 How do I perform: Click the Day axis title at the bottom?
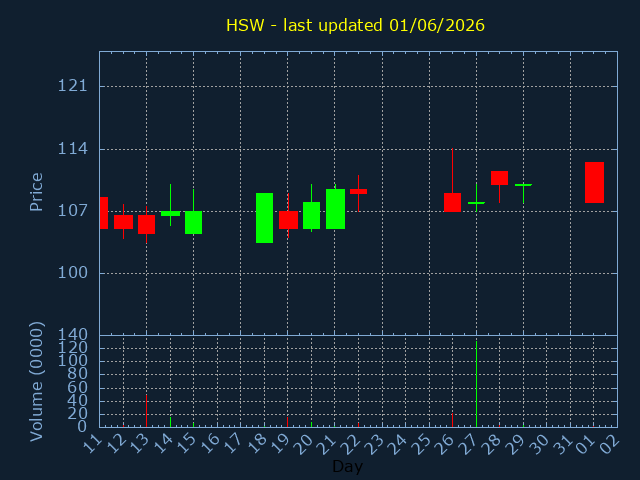pos(347,467)
